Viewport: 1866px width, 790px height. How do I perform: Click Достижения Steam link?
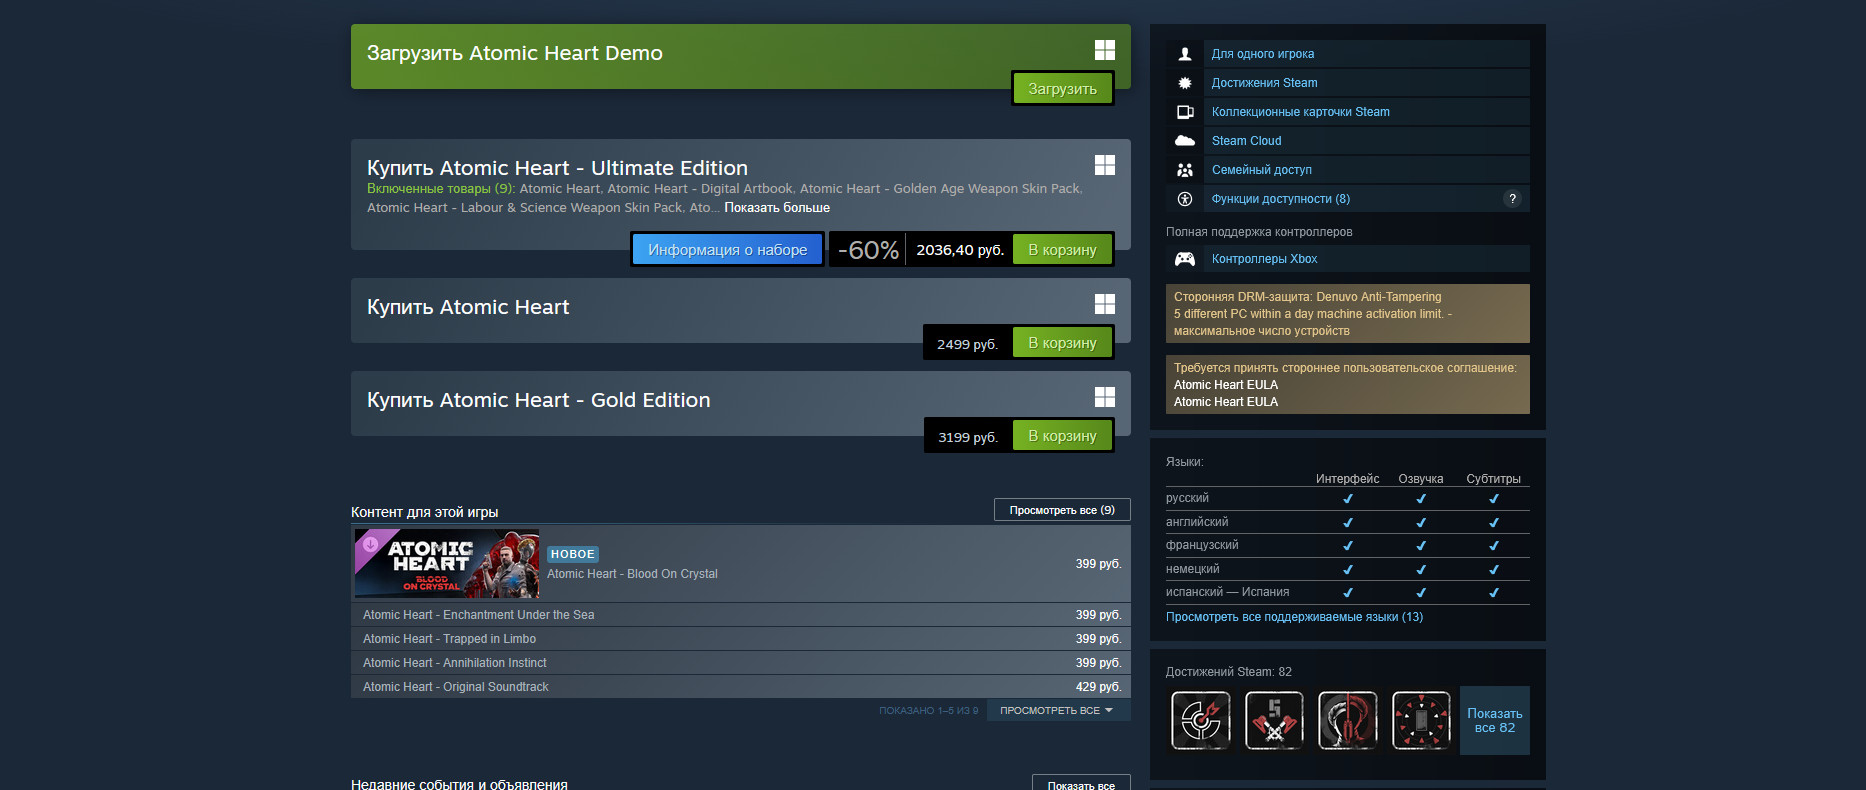coord(1264,83)
